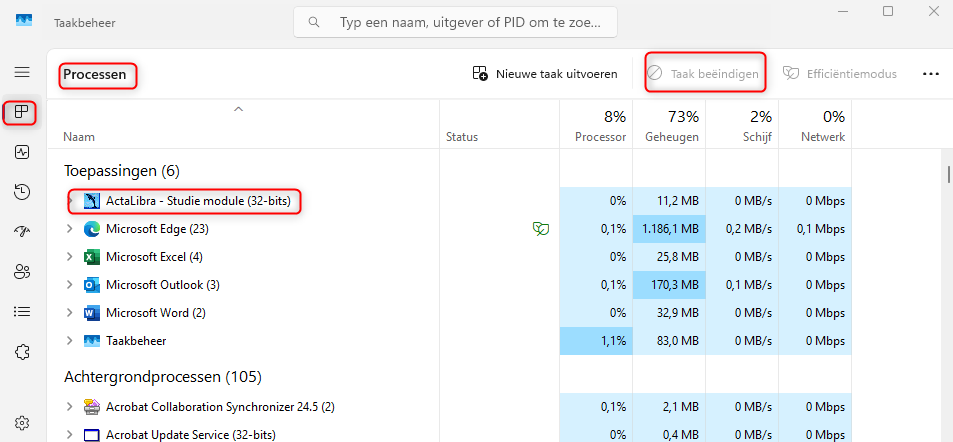
Task: Open the hamburger navigation menu
Action: point(22,72)
